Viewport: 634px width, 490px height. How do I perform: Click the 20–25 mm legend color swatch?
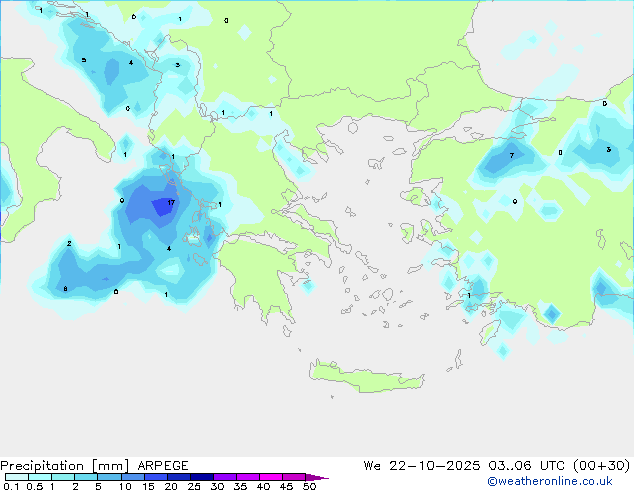pyautogui.click(x=178, y=477)
